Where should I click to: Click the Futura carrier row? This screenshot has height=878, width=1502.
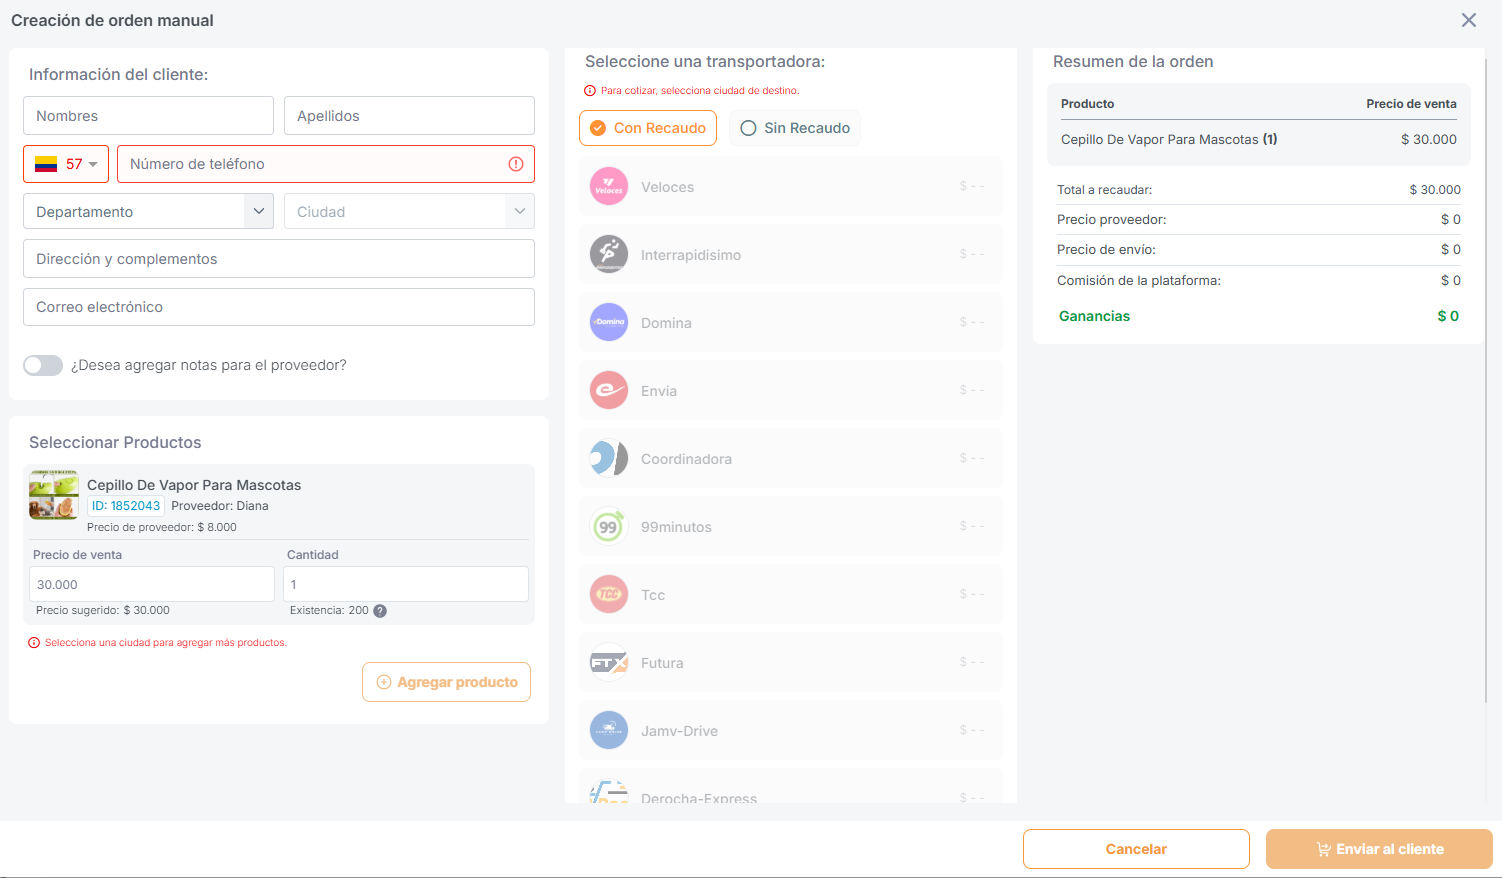pos(790,663)
